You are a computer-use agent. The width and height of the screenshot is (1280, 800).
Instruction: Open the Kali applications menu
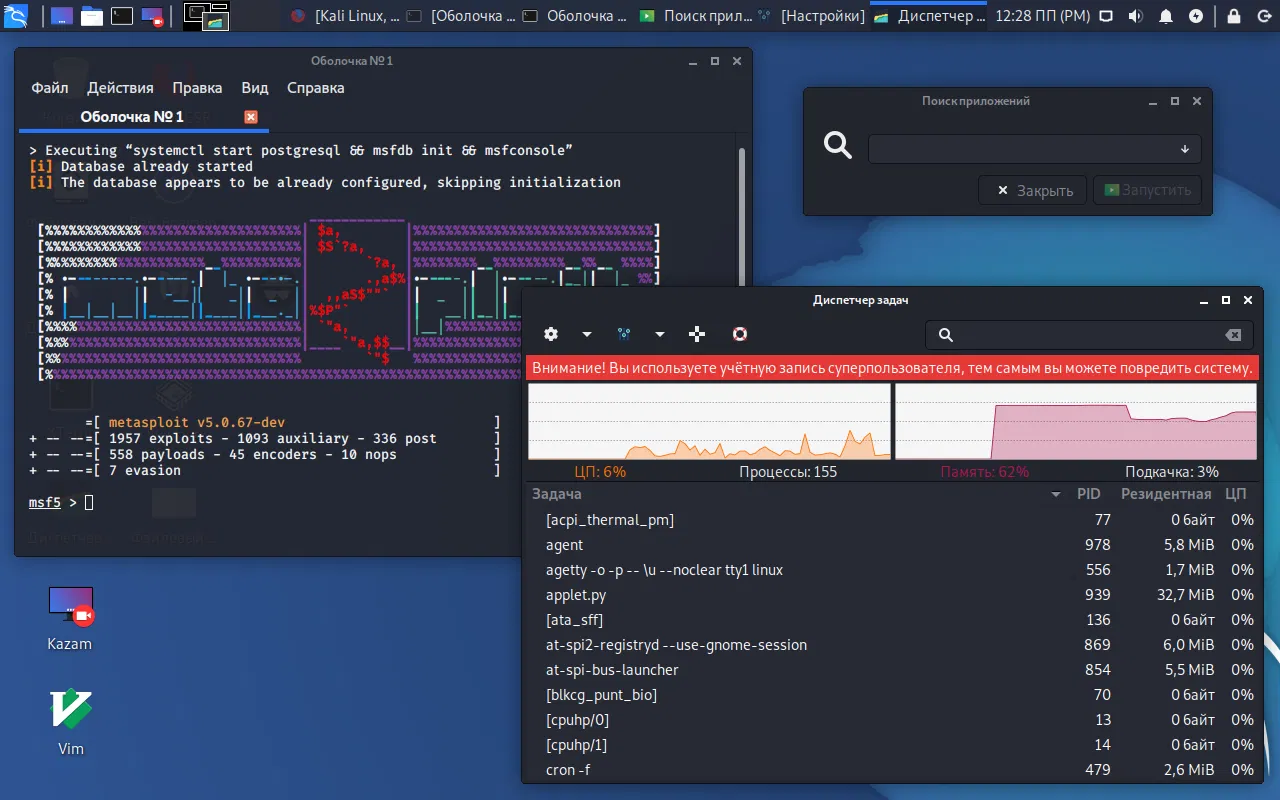pos(16,16)
